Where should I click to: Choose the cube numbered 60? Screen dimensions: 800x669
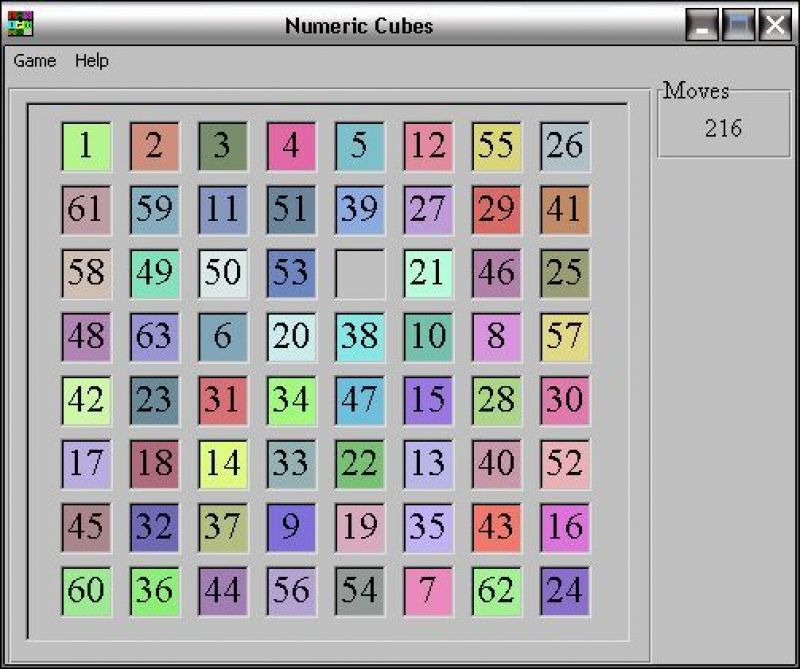(x=86, y=592)
